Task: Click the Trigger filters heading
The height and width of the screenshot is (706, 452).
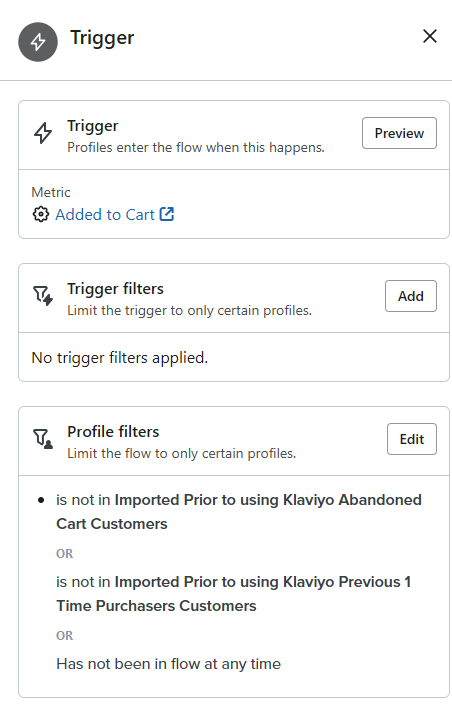Action: [115, 289]
